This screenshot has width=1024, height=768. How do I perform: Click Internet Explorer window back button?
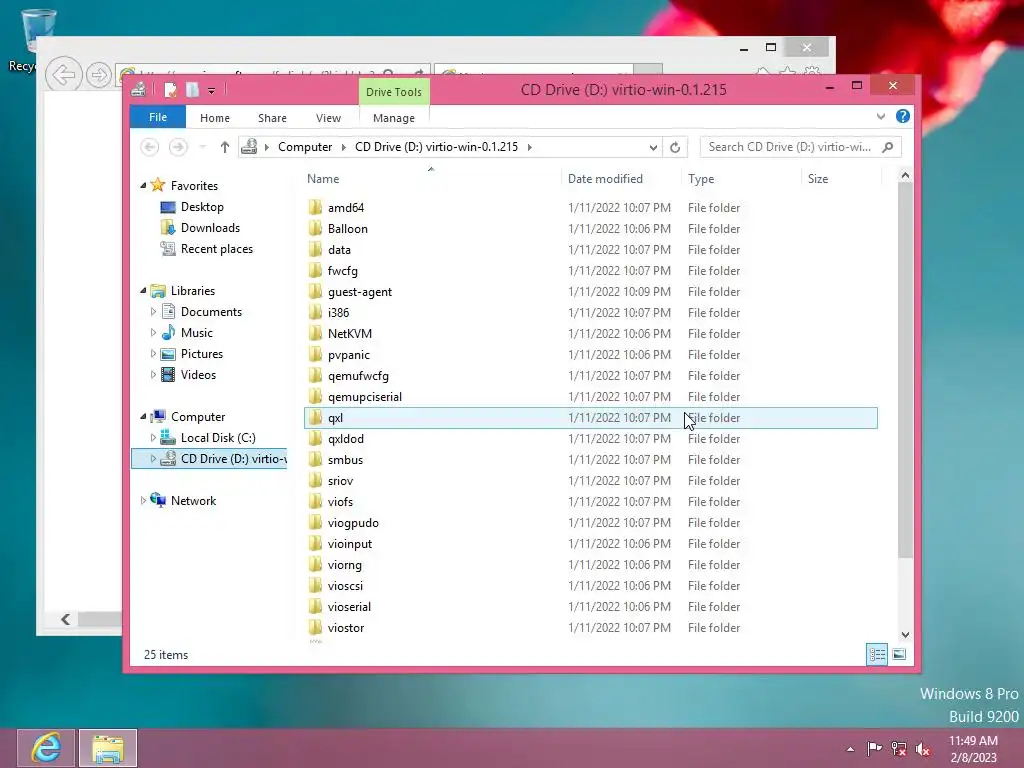pos(63,75)
